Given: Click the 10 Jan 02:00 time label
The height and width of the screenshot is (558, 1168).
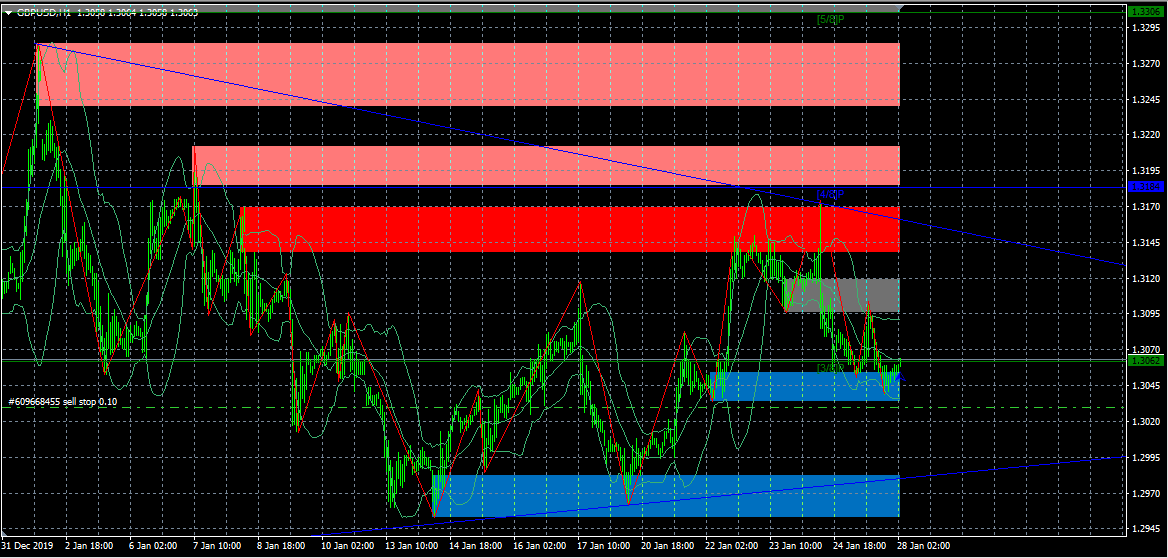Looking at the screenshot, I should coord(348,545).
